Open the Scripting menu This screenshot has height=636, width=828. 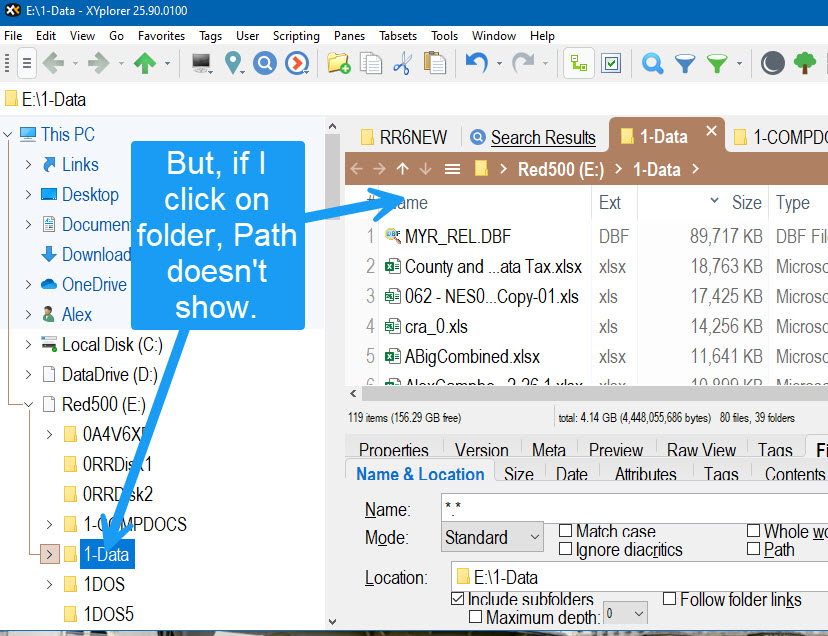click(296, 36)
